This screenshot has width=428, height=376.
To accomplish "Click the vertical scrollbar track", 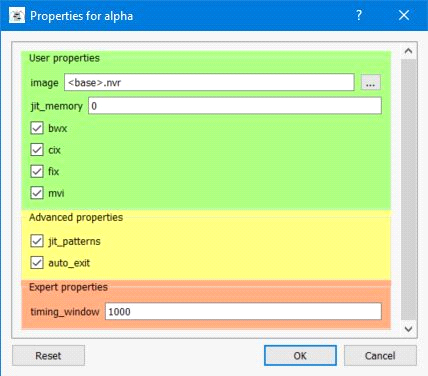I will [408, 190].
